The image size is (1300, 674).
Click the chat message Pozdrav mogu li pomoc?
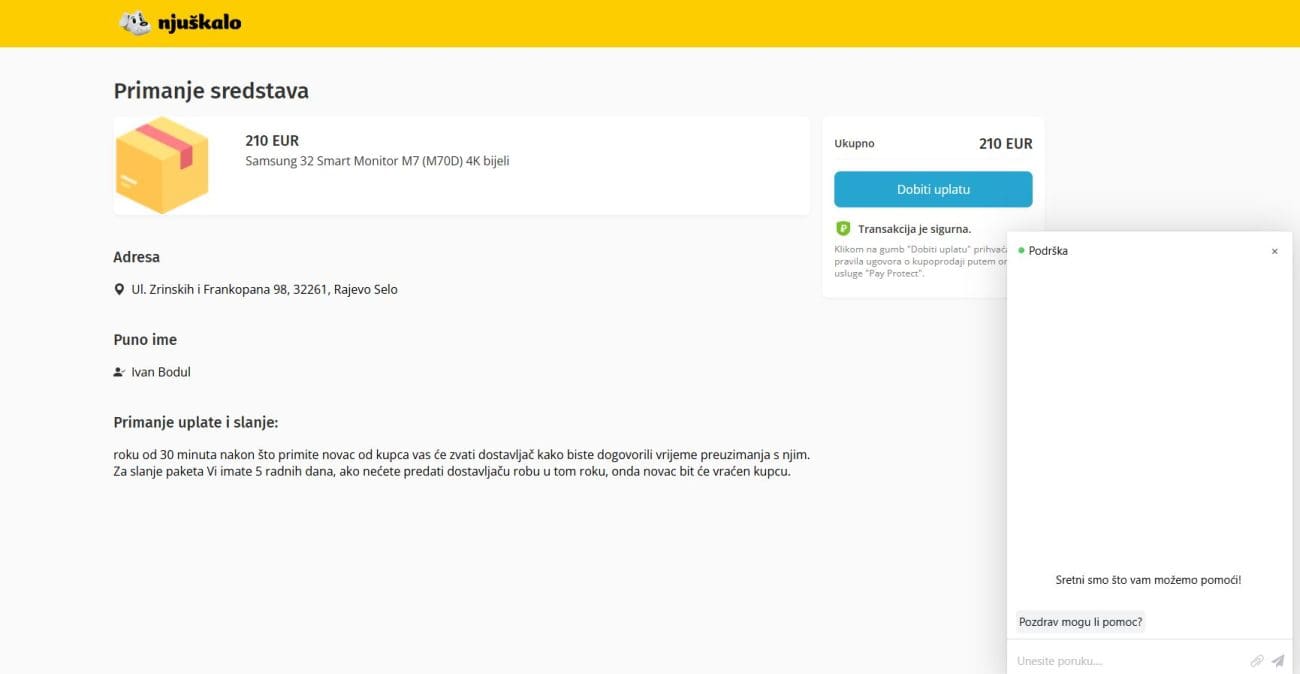click(1080, 622)
